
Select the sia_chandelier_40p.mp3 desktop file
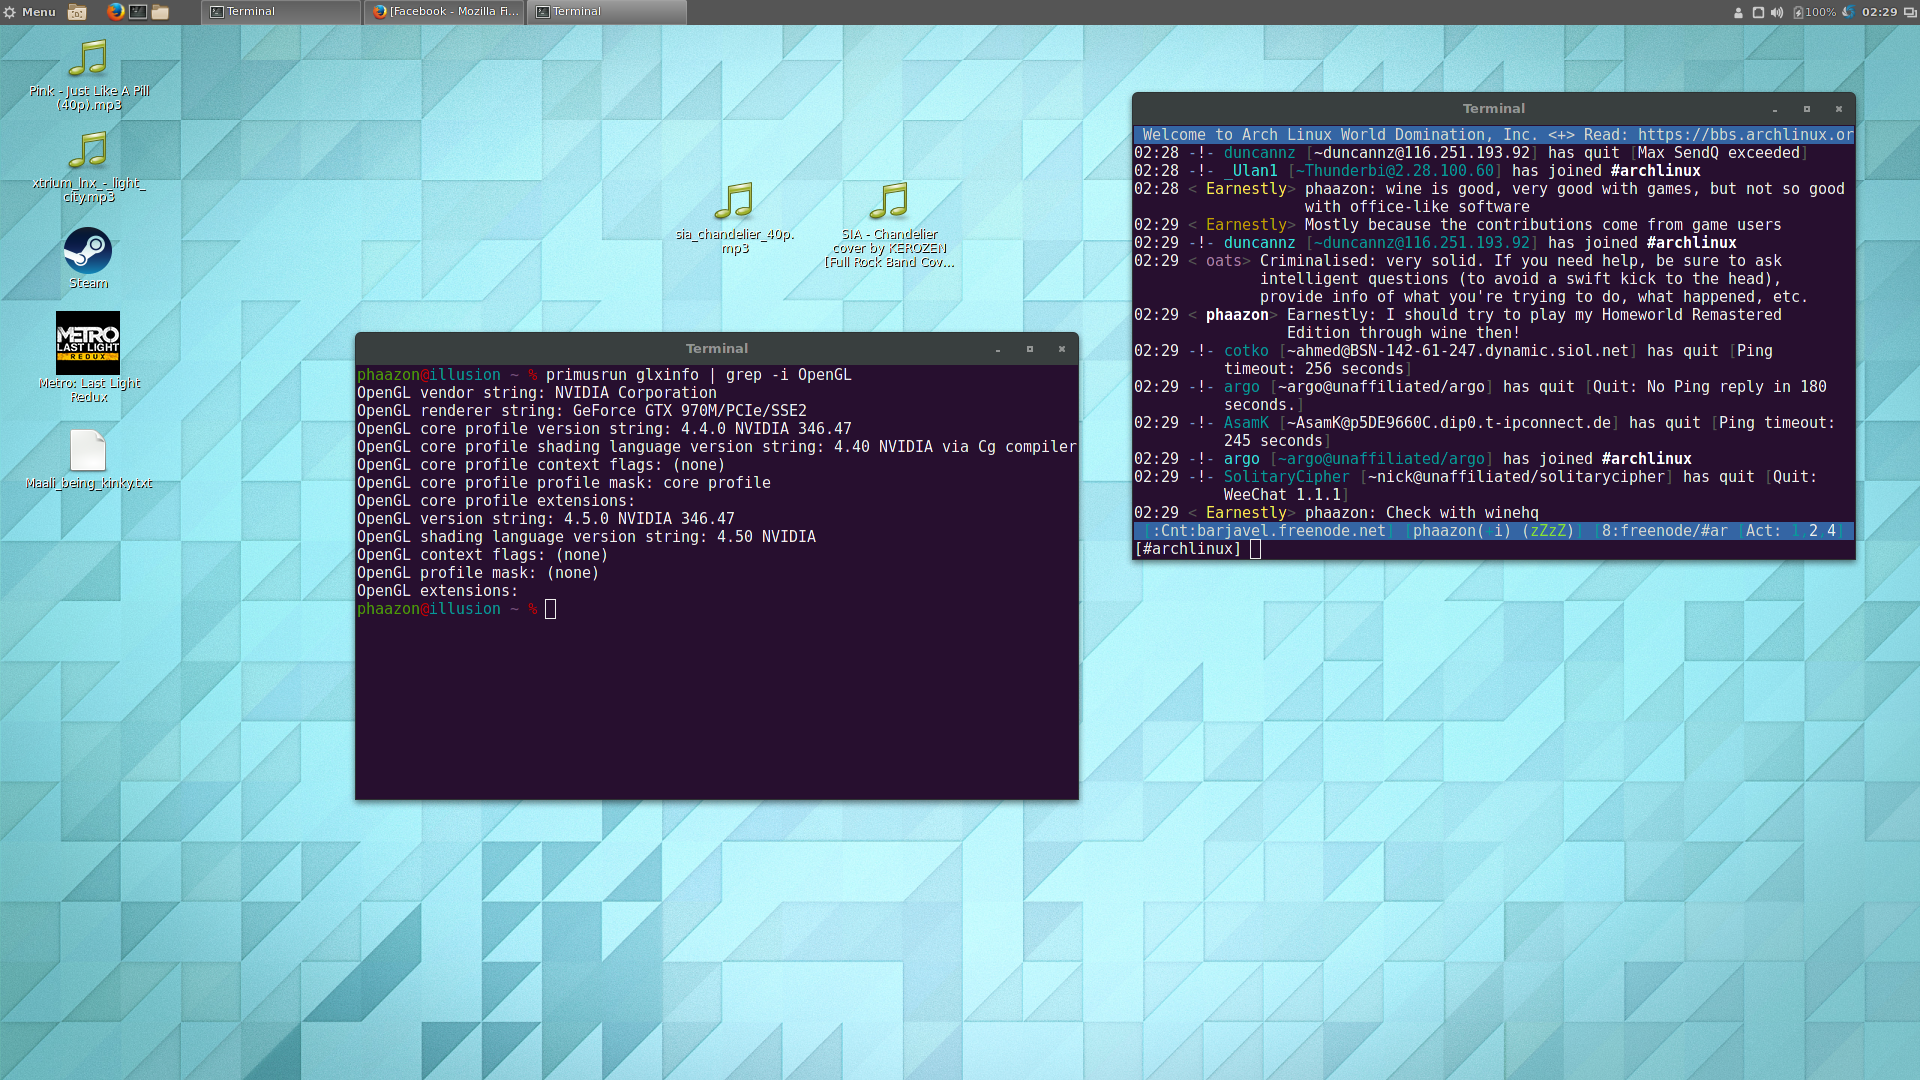[x=734, y=203]
